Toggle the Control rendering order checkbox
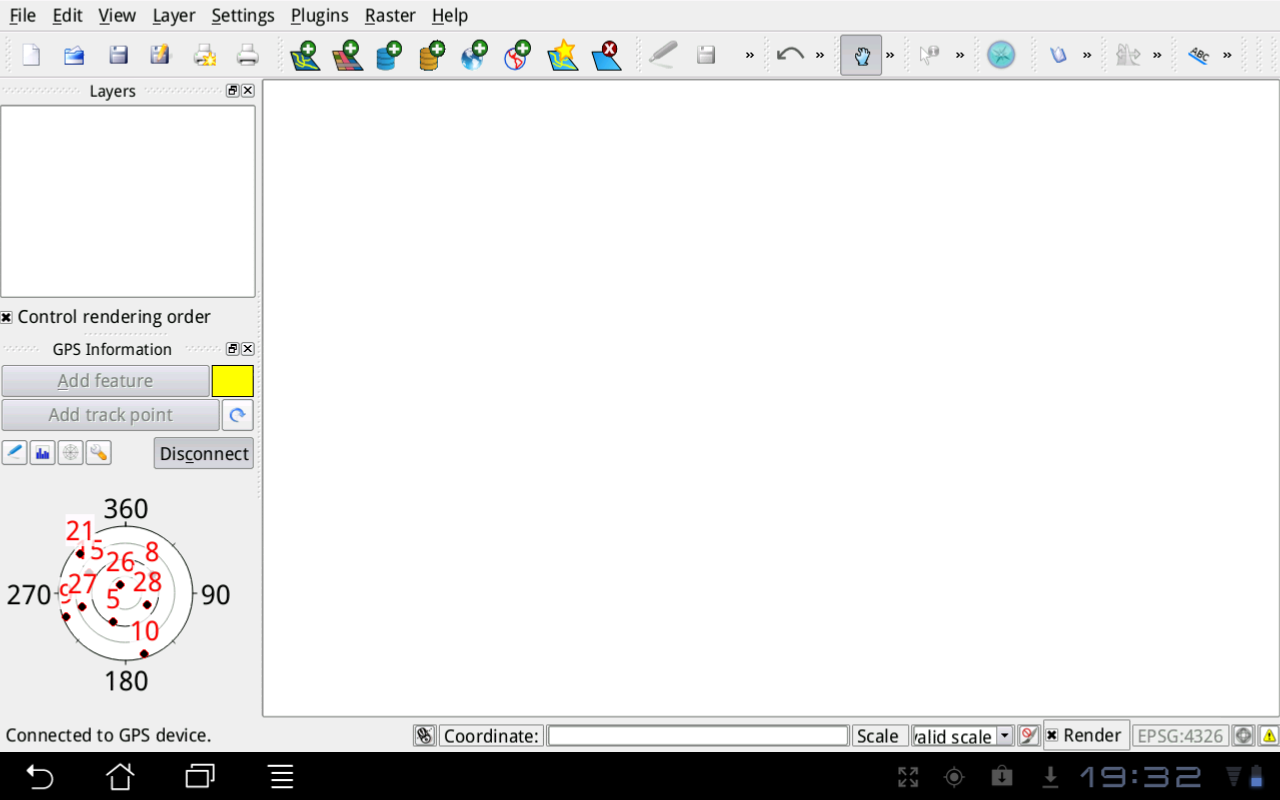 pyautogui.click(x=7, y=317)
